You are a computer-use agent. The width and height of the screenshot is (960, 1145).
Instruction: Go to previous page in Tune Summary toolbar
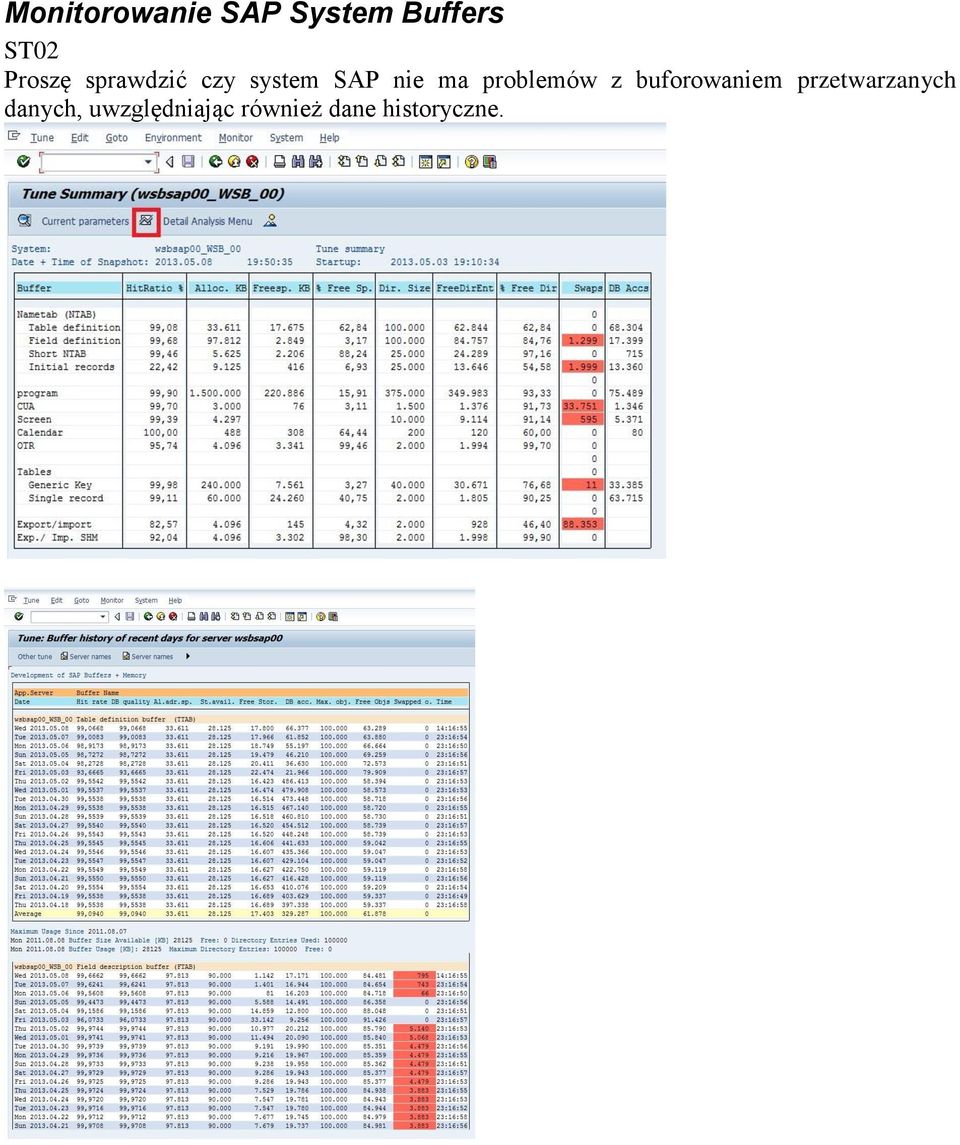(362, 161)
